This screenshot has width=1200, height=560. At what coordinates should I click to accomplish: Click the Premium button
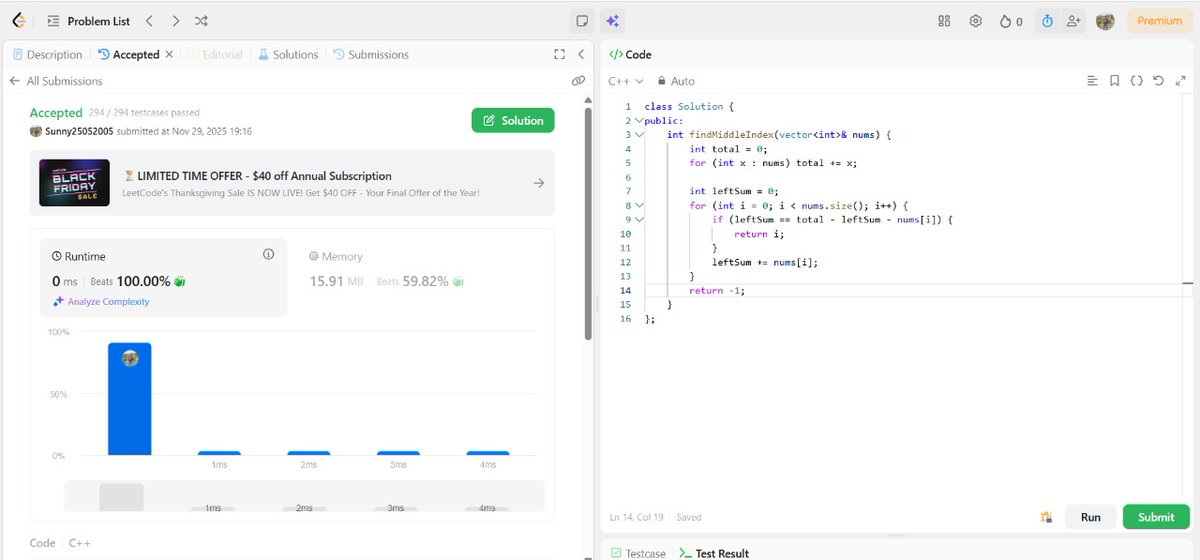tap(1159, 21)
